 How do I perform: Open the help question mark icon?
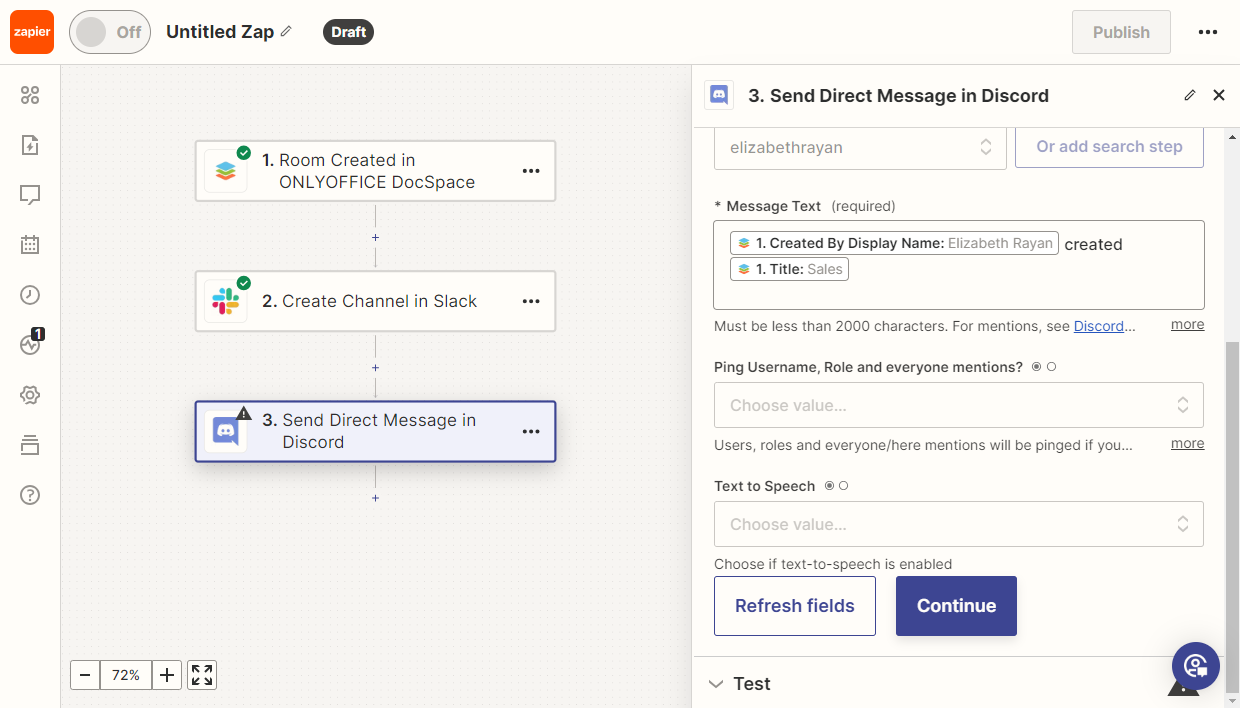point(30,495)
